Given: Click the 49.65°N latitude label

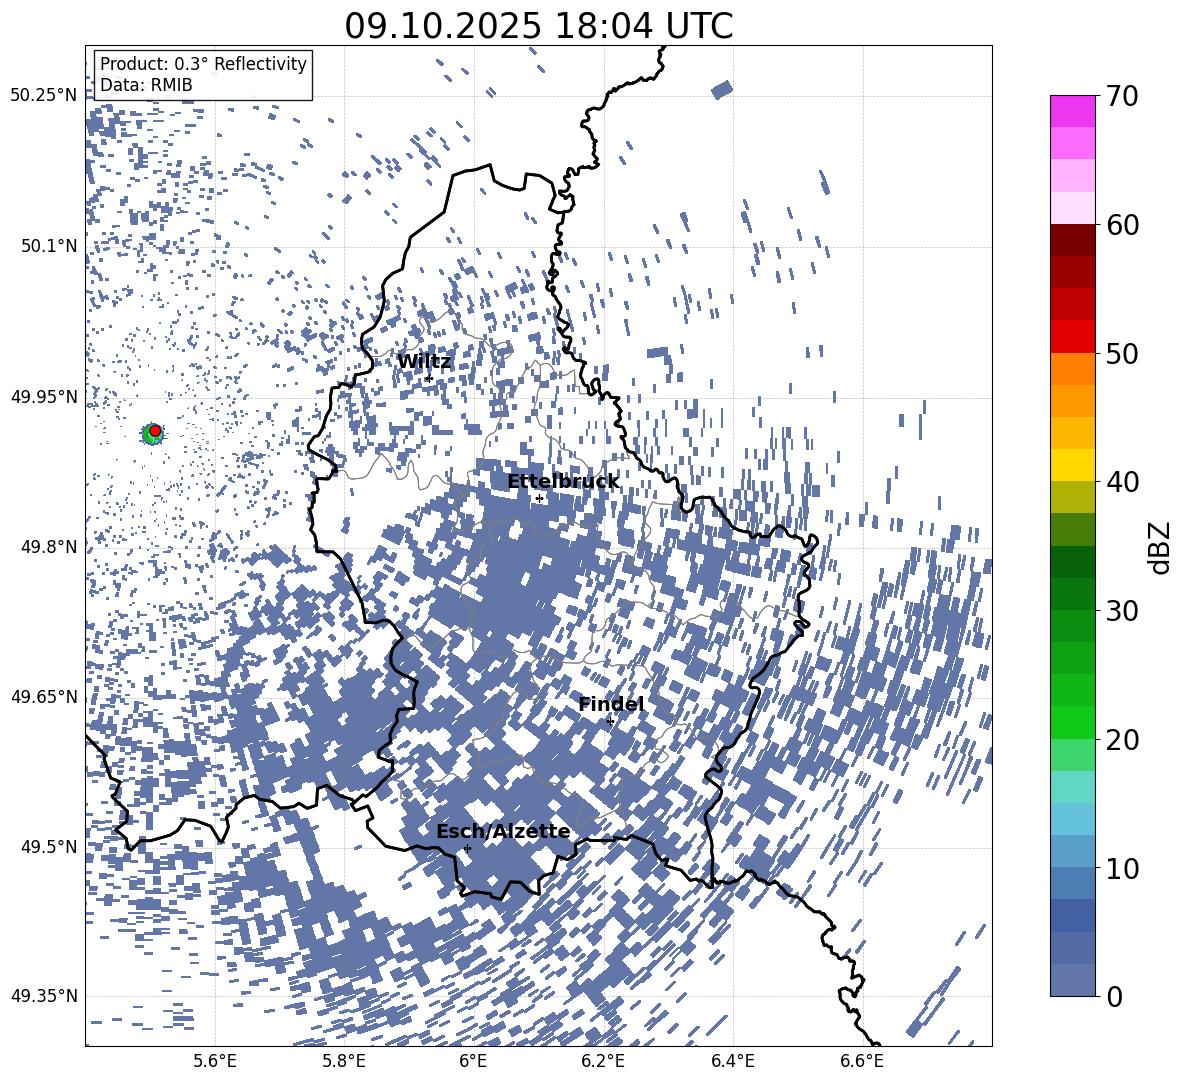Looking at the screenshot, I should pos(44,696).
